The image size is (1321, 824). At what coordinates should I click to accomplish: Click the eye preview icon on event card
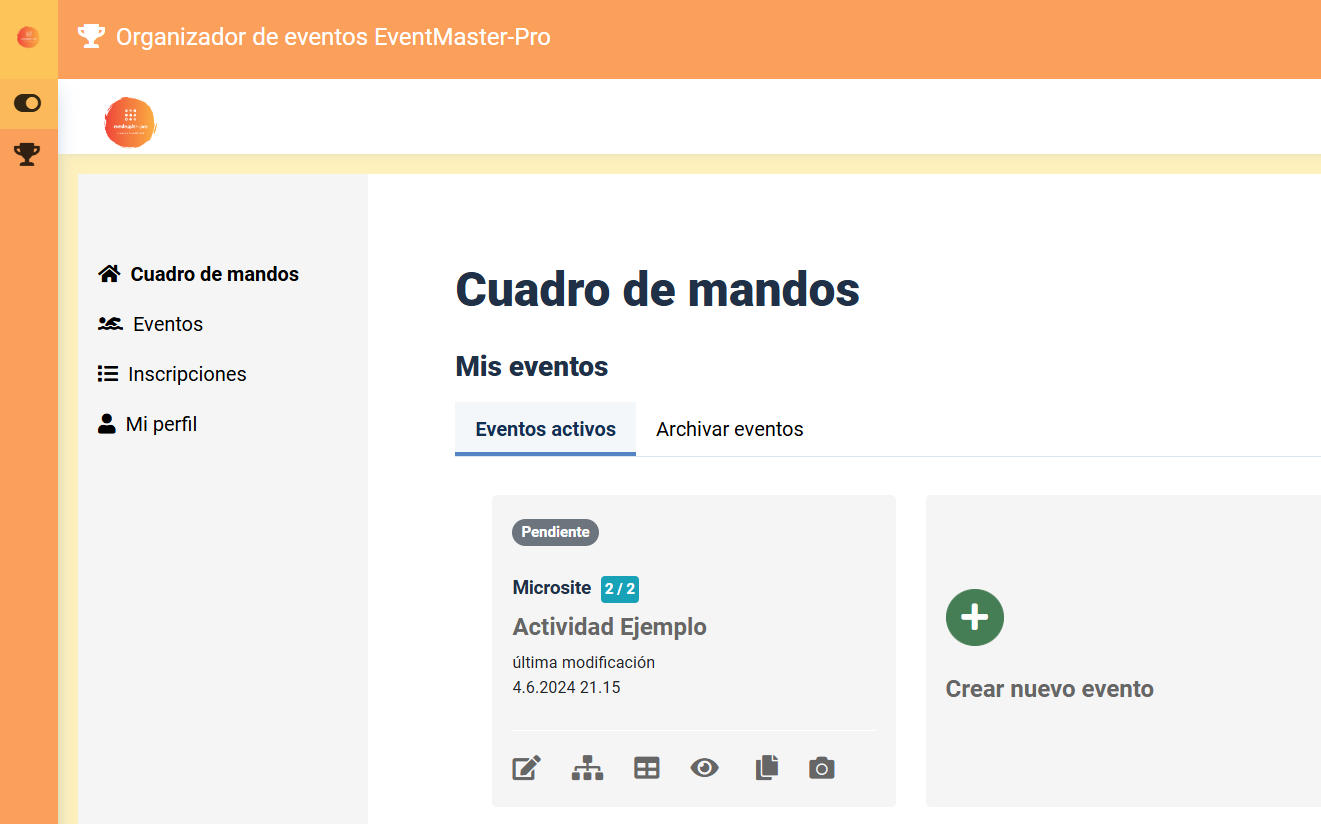tap(705, 768)
